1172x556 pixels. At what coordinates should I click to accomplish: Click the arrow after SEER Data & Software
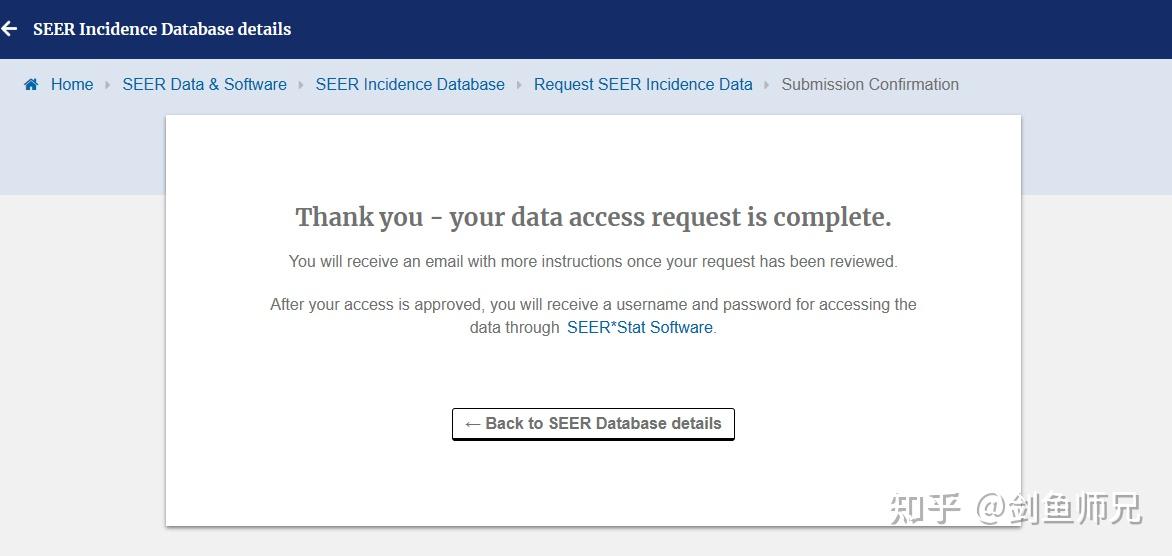tap(301, 85)
